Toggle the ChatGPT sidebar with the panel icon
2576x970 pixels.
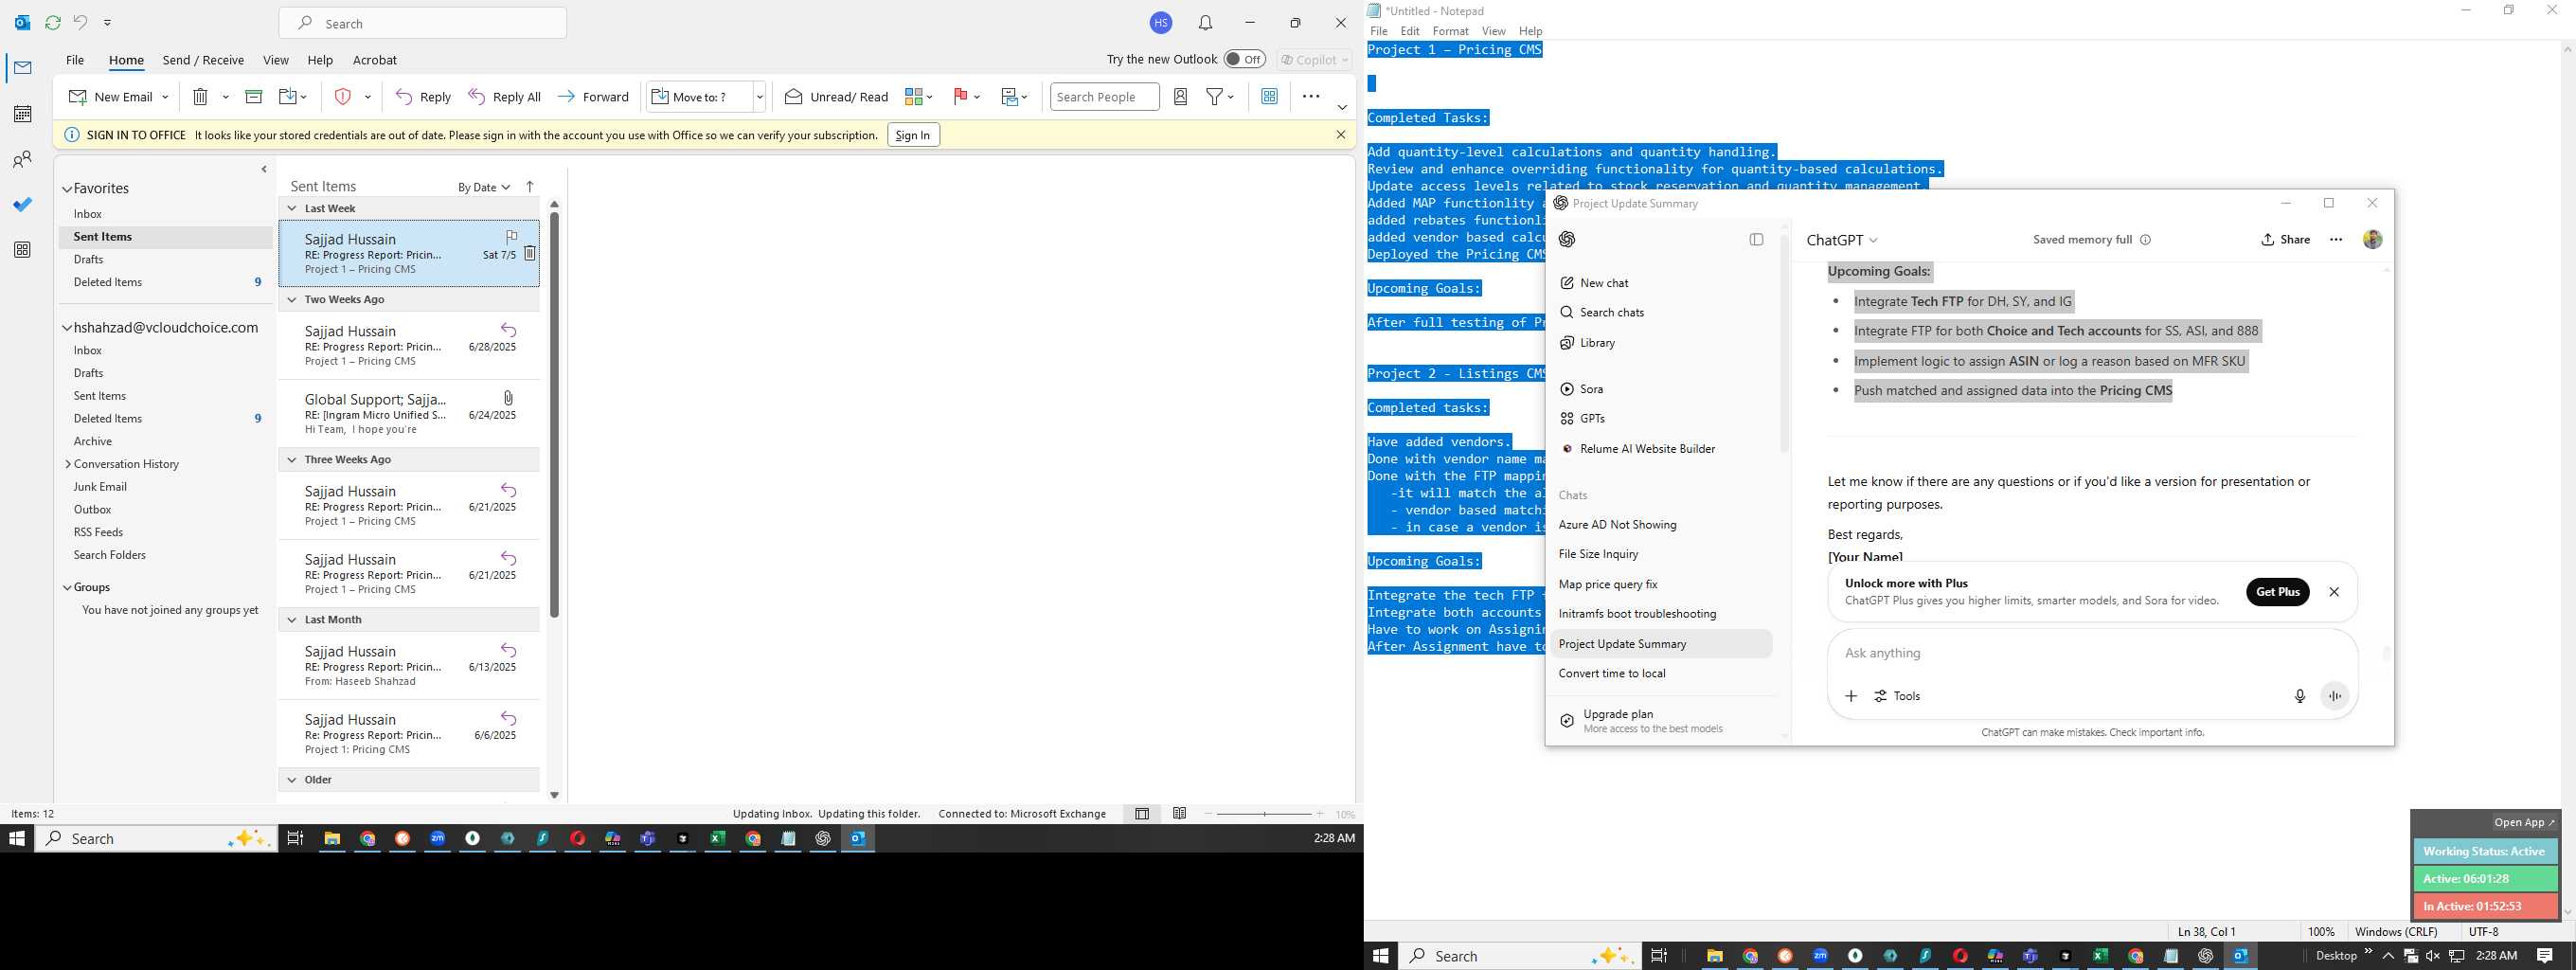(x=1756, y=240)
